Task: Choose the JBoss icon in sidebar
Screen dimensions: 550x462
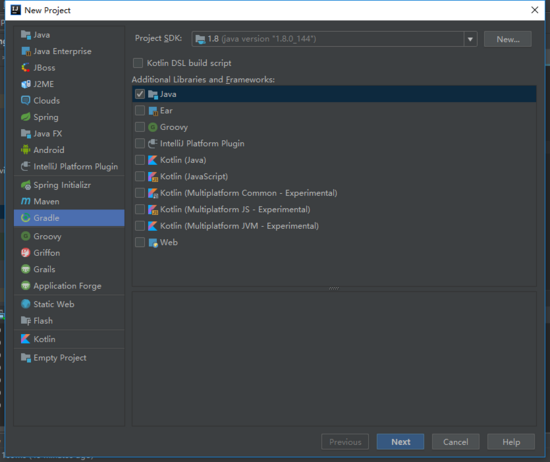Action: [26, 68]
